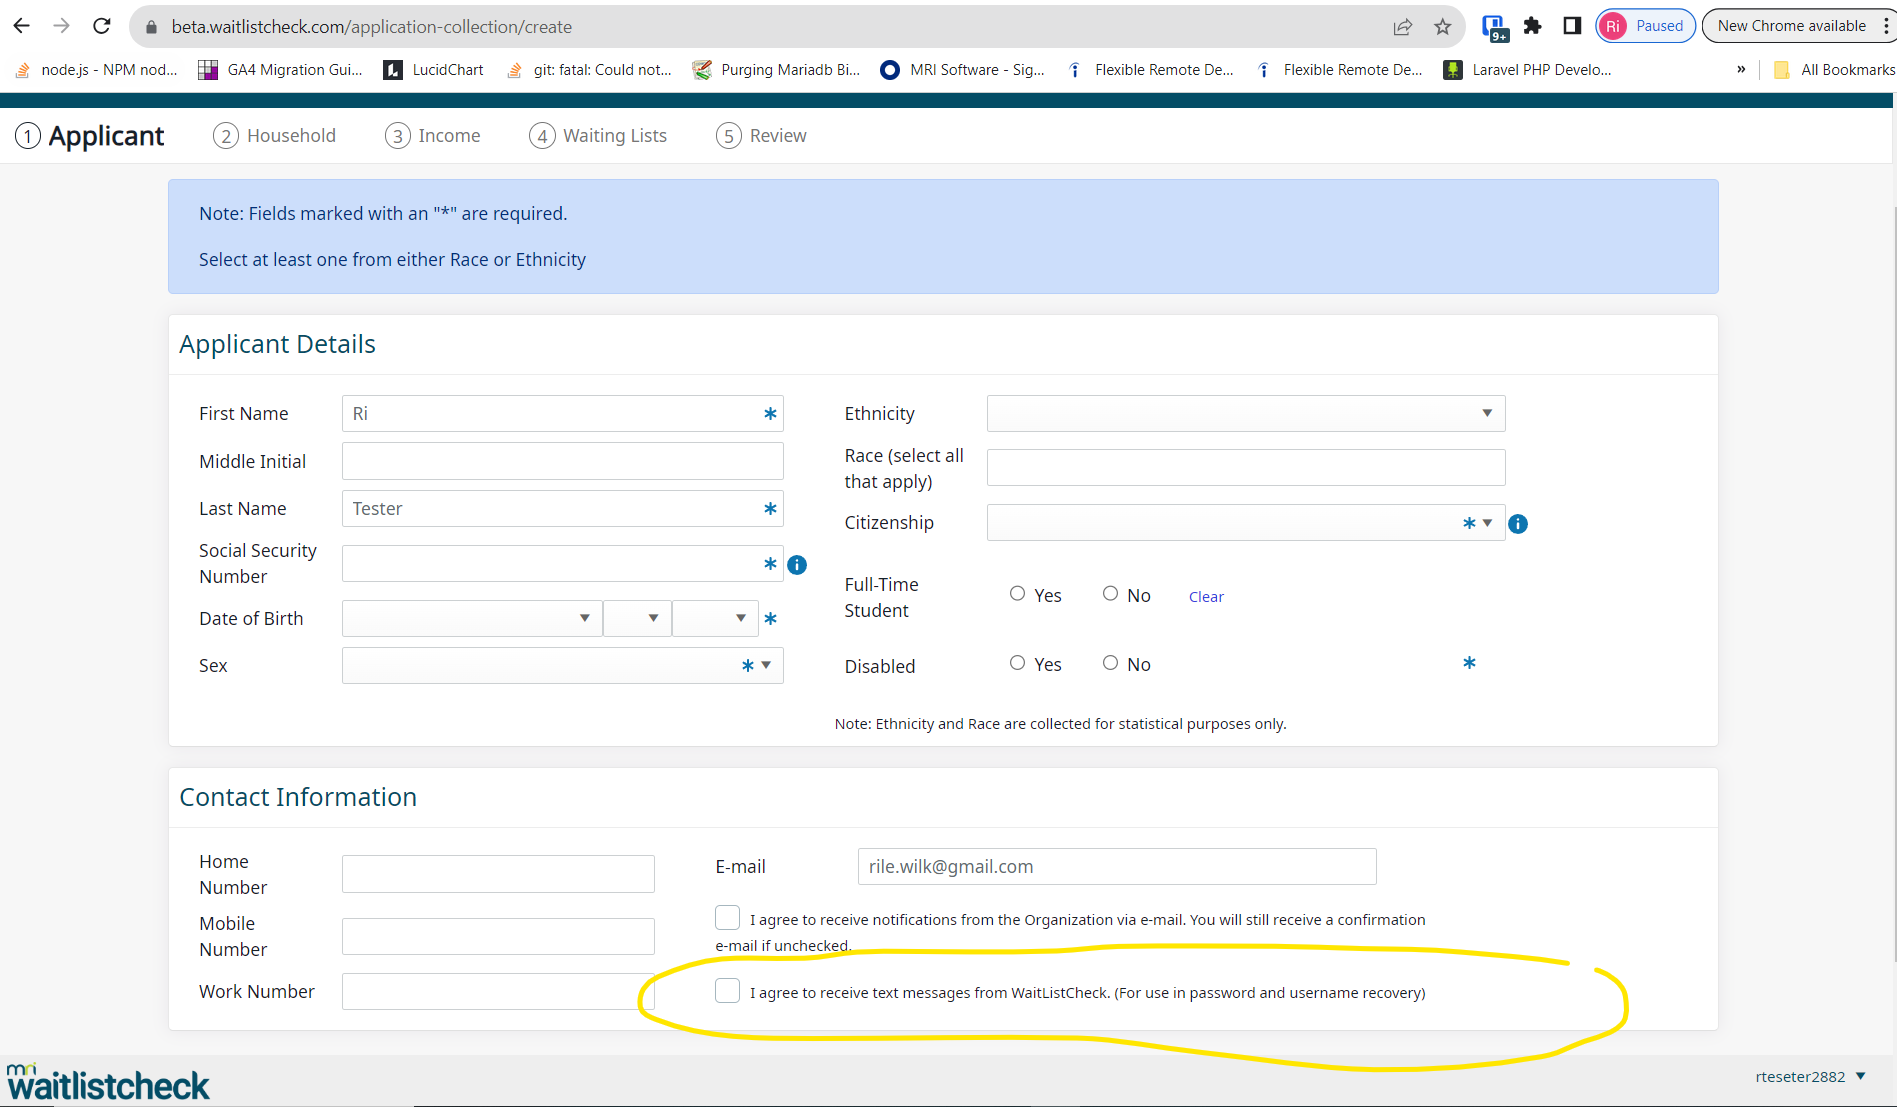This screenshot has width=1897, height=1107.
Task: Open the Citizenship dropdown
Action: 1245,523
